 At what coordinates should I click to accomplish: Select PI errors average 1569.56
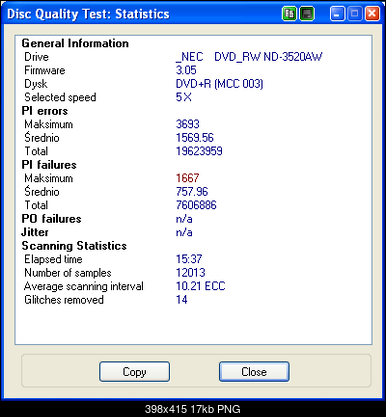coord(195,138)
